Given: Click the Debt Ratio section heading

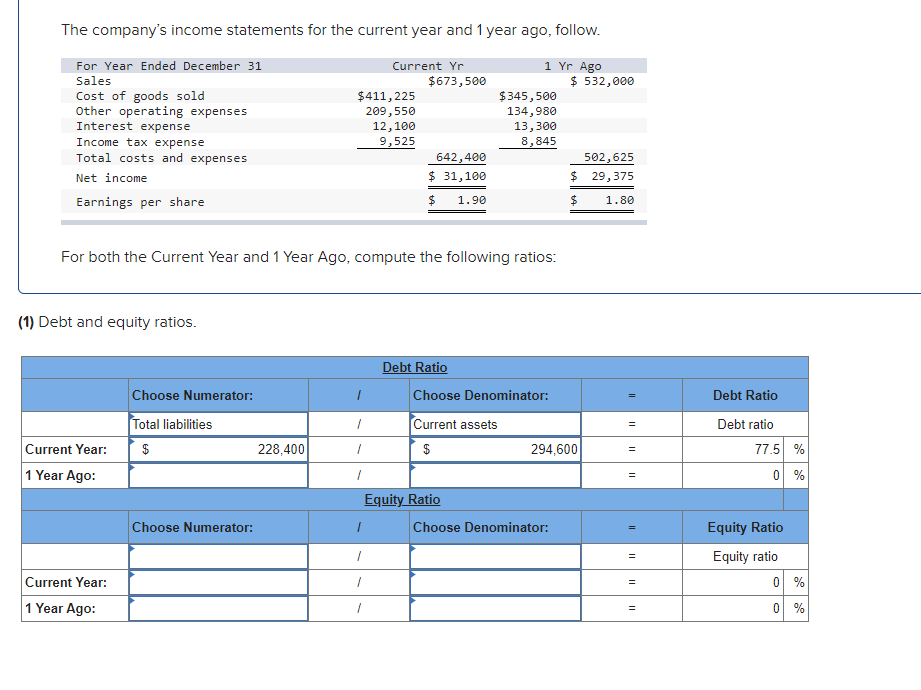Looking at the screenshot, I should pos(415,367).
